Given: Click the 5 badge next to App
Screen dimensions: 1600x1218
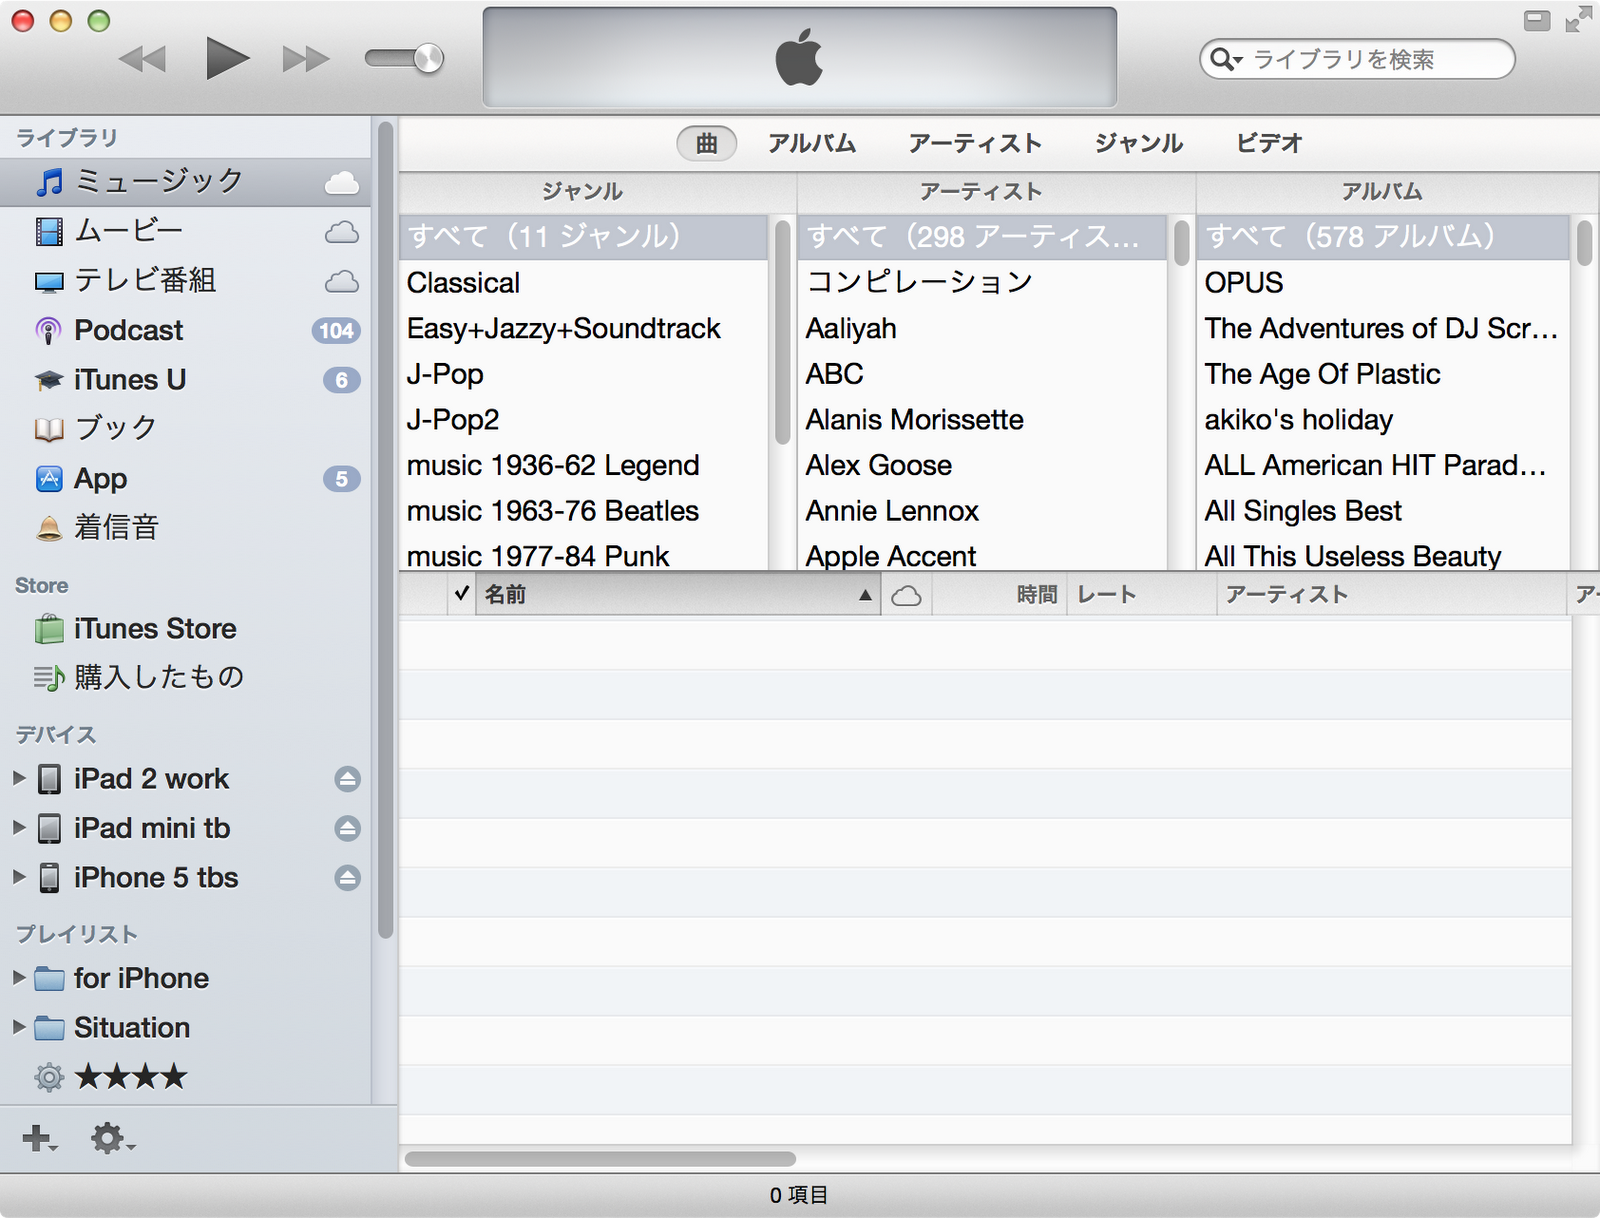Looking at the screenshot, I should pyautogui.click(x=342, y=479).
